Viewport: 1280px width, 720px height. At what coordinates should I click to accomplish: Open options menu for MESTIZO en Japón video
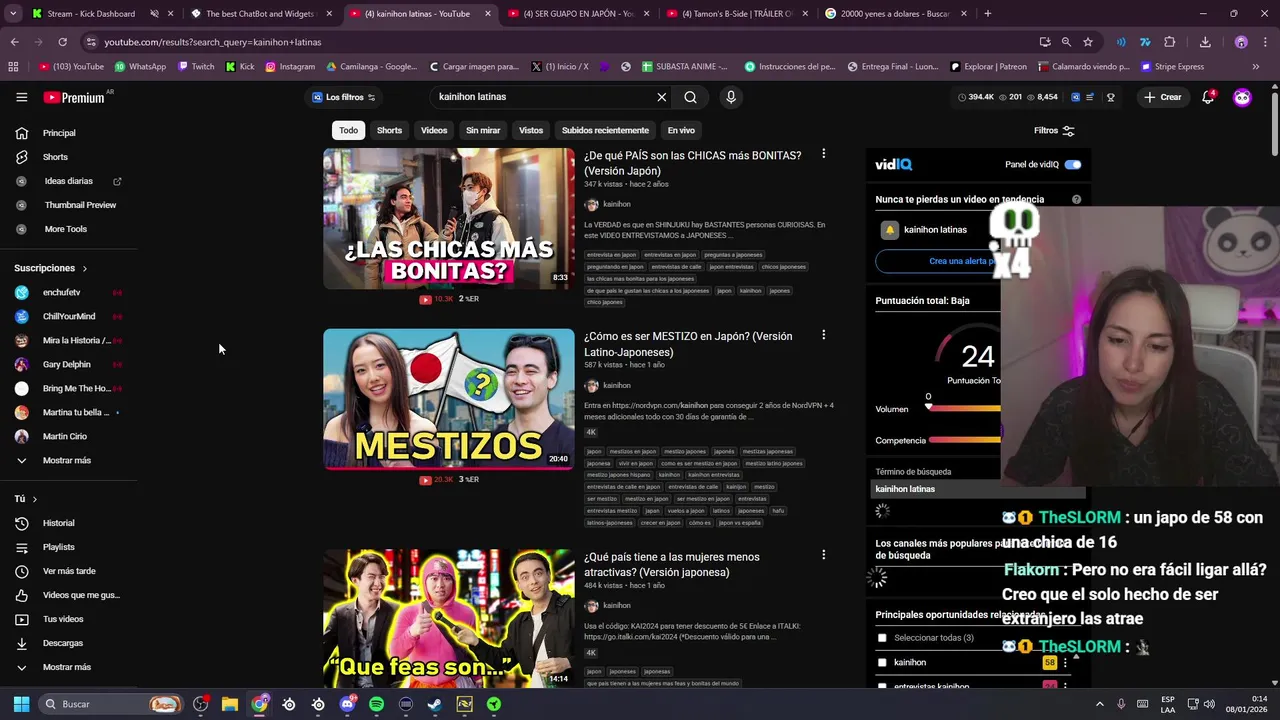823,335
